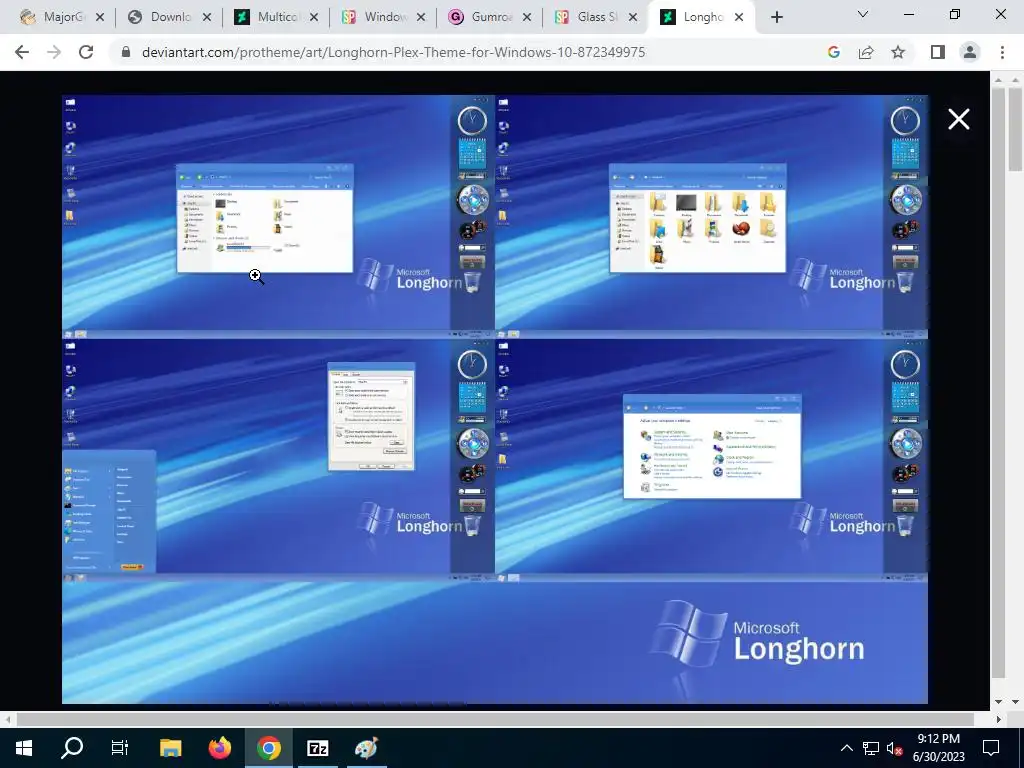Open Paint from taskbar
The image size is (1024, 768).
(366, 748)
